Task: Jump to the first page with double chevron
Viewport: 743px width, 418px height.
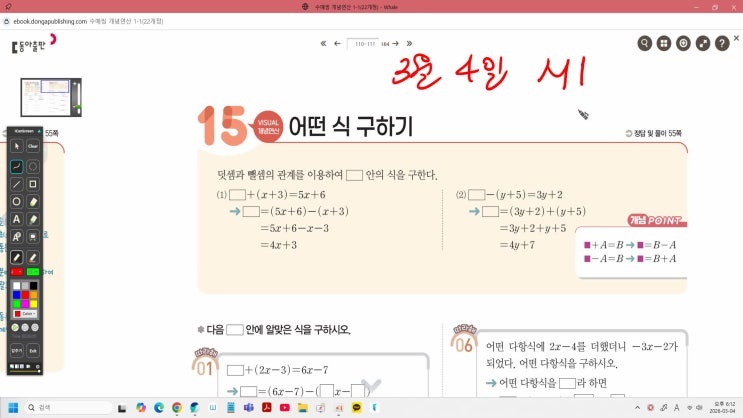Action: pyautogui.click(x=323, y=43)
